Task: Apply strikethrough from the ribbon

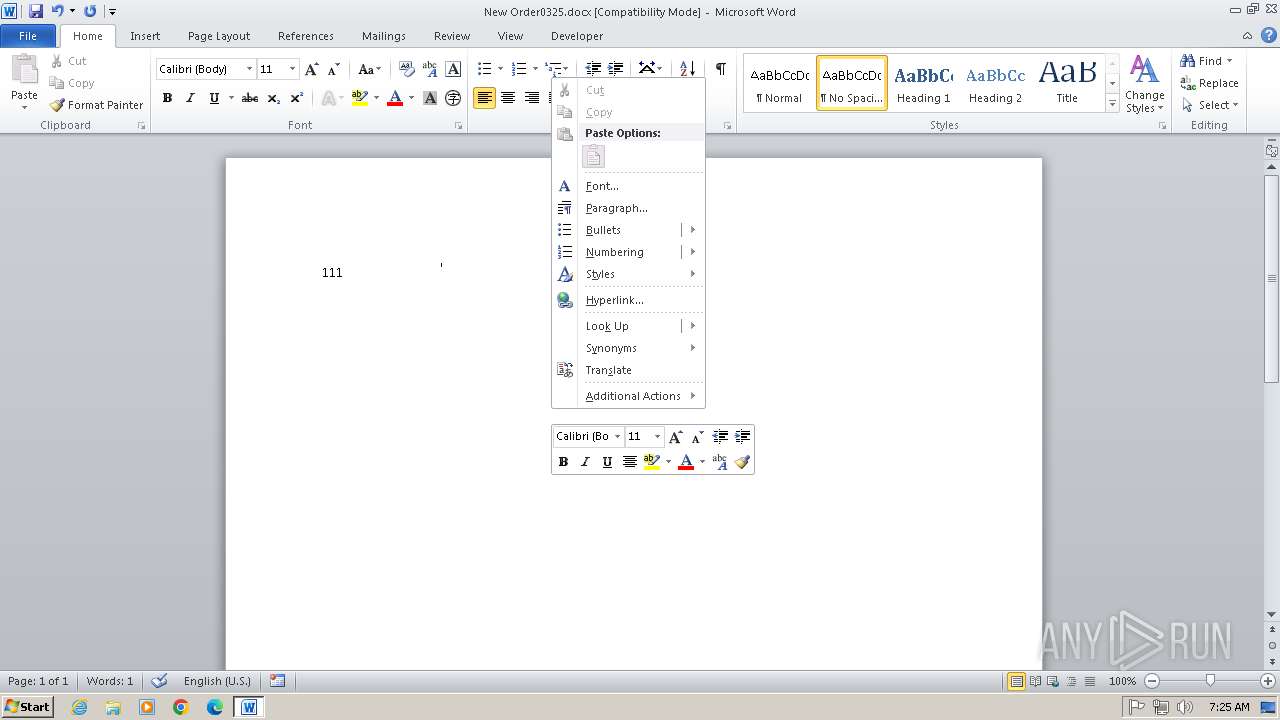Action: tap(250, 98)
